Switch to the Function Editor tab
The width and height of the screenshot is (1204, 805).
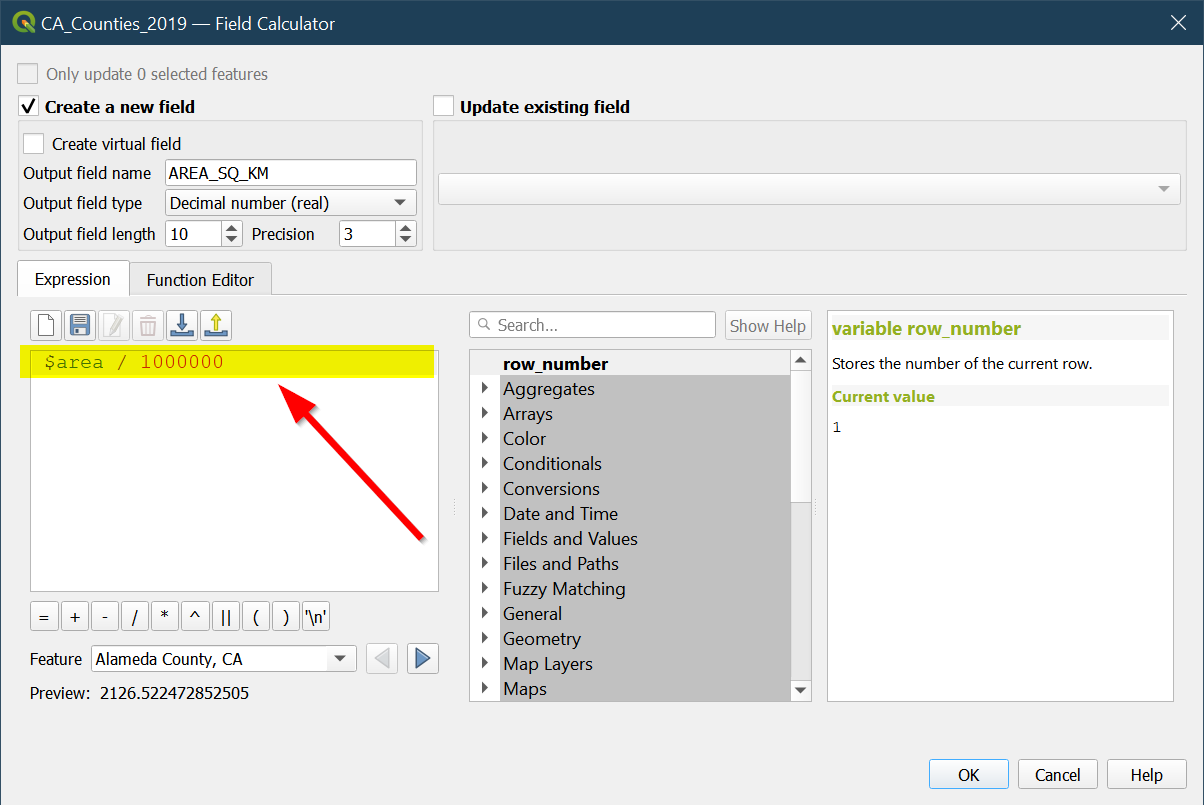(200, 280)
